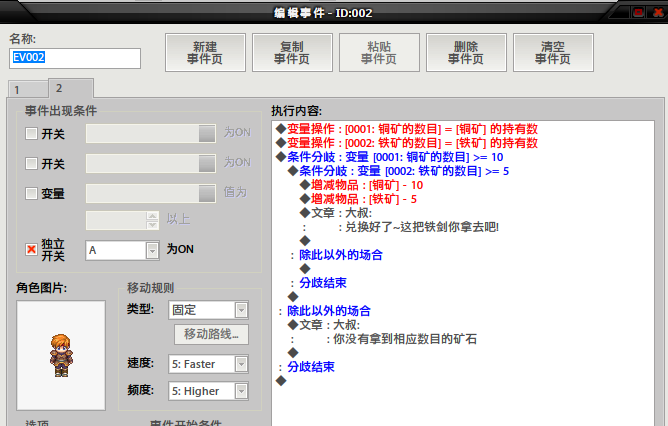Open the 频度 dropdown showing 5: Higher
Viewport: 668px width, 426px height.
[x=208, y=391]
